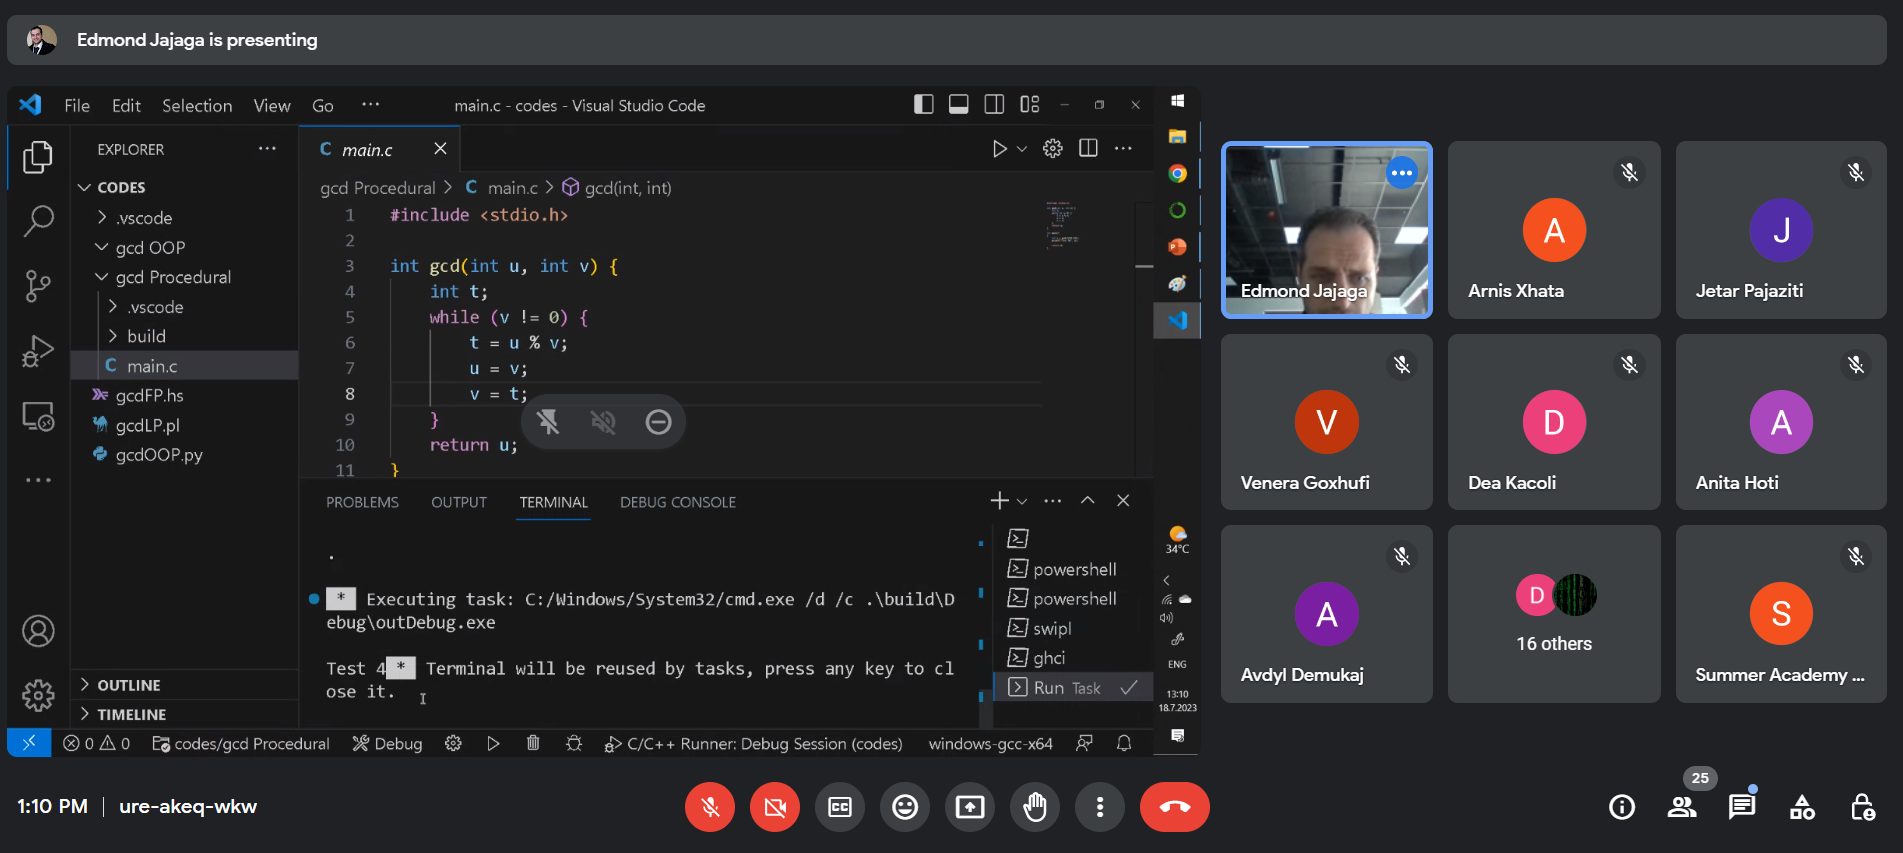Expand the gcd OOP folder
Viewport: 1903px width, 853px height.
coord(150,247)
